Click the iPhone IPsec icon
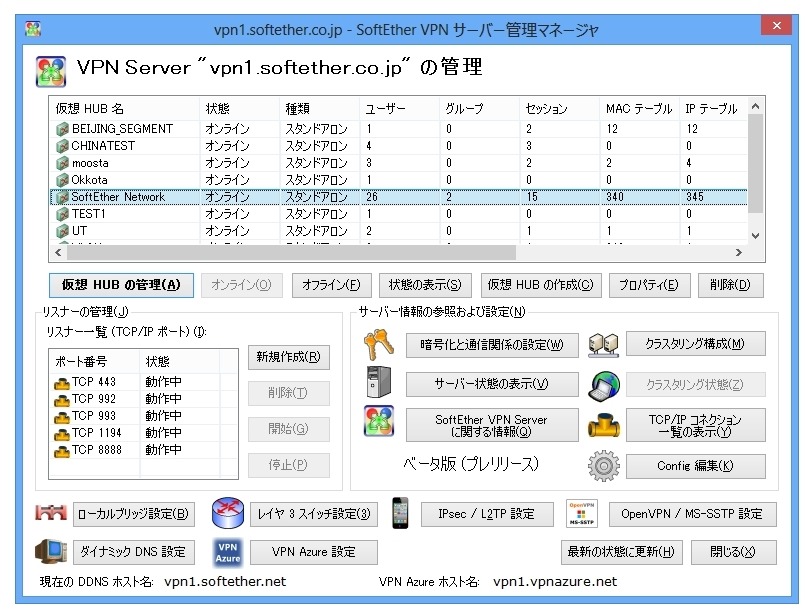The width and height of the screenshot is (812, 616). [x=400, y=513]
